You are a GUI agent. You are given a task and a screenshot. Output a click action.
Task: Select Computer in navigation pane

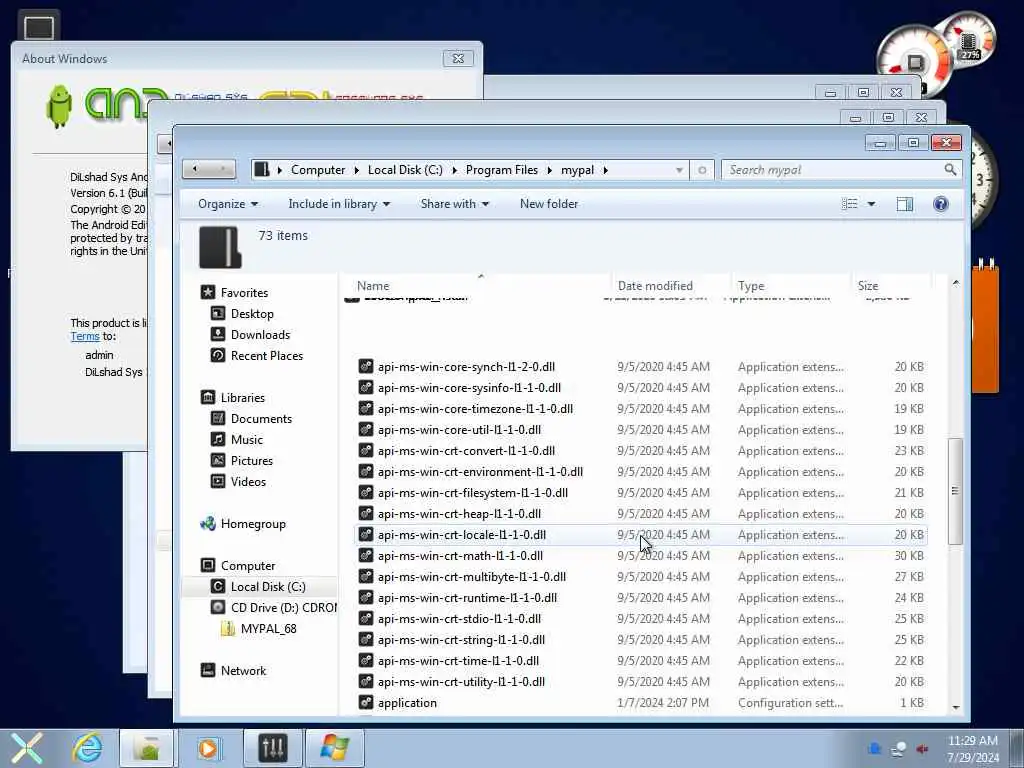click(x=248, y=566)
